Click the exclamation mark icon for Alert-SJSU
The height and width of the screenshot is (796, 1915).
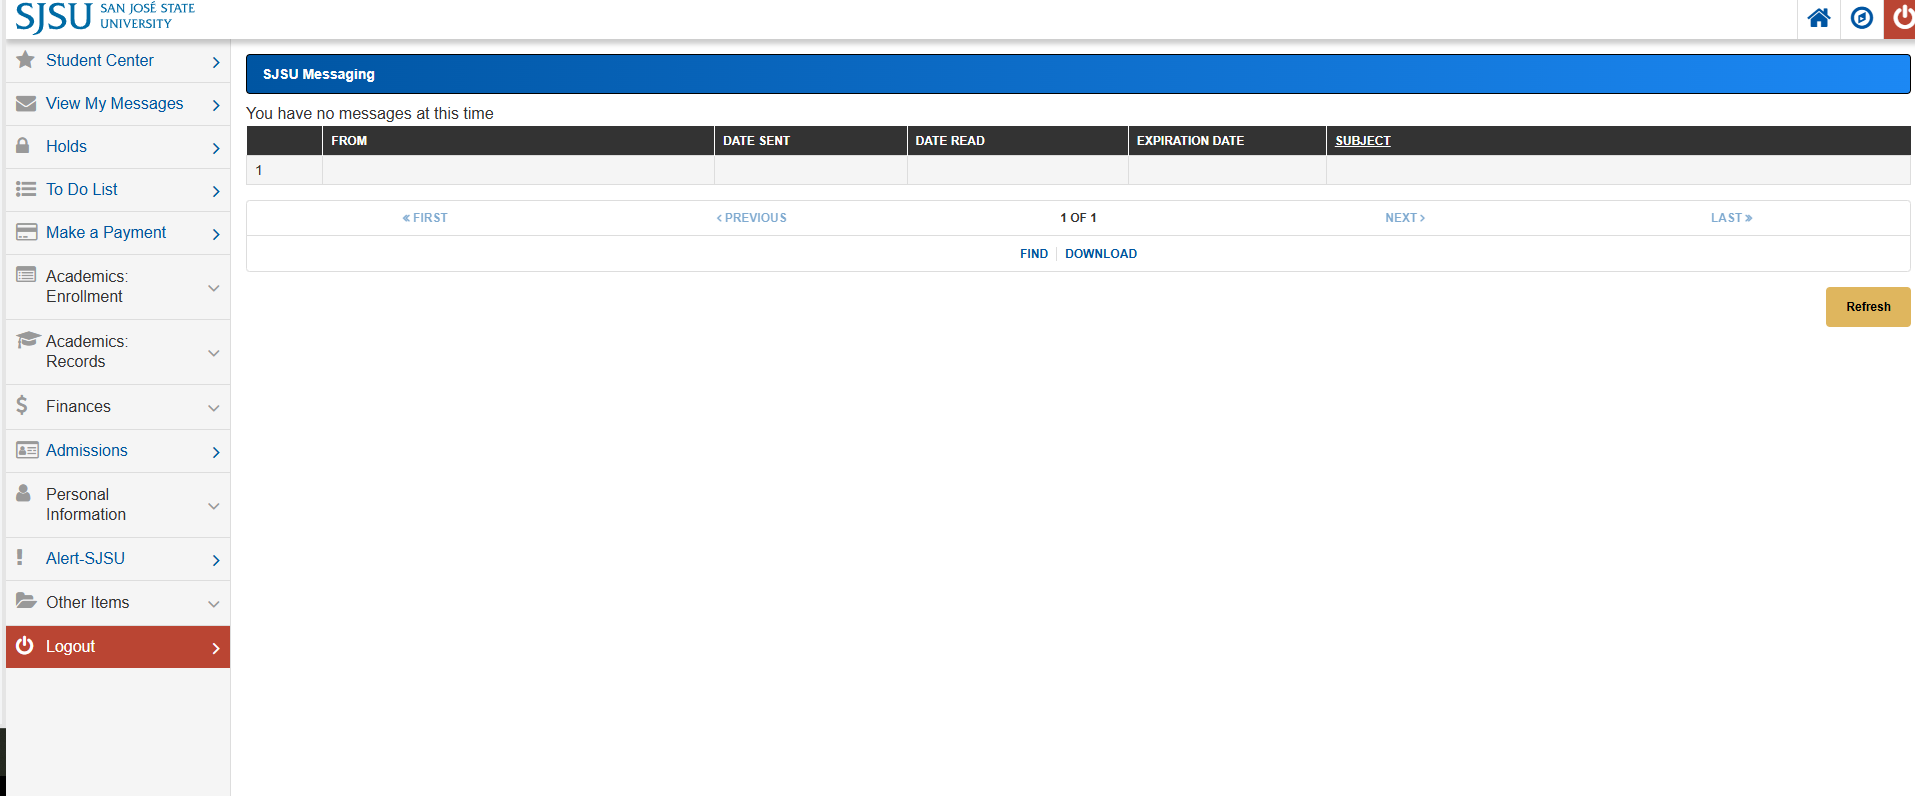(19, 558)
